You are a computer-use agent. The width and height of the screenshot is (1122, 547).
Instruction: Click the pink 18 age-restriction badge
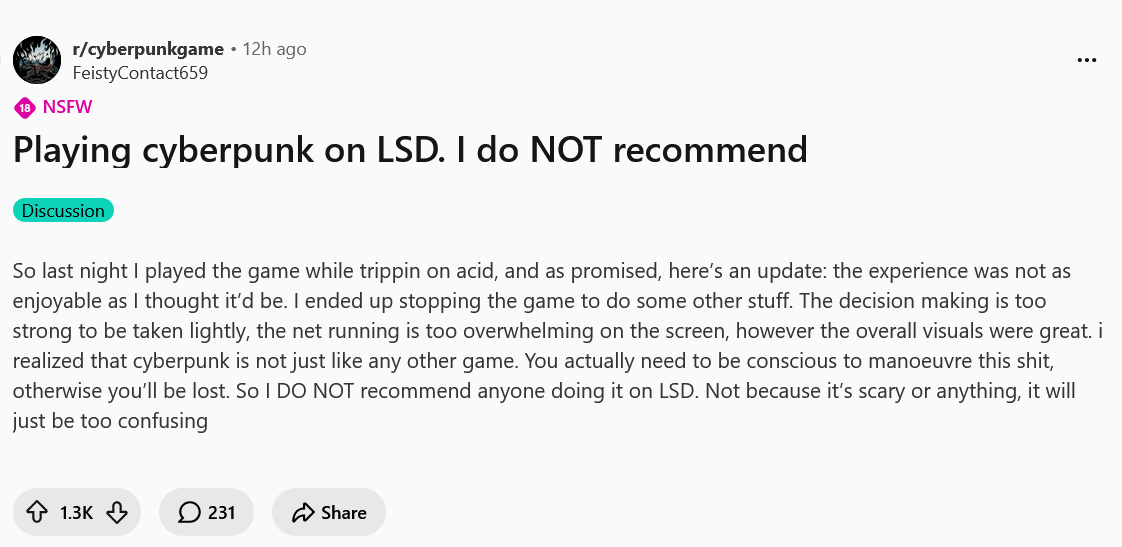[24, 108]
